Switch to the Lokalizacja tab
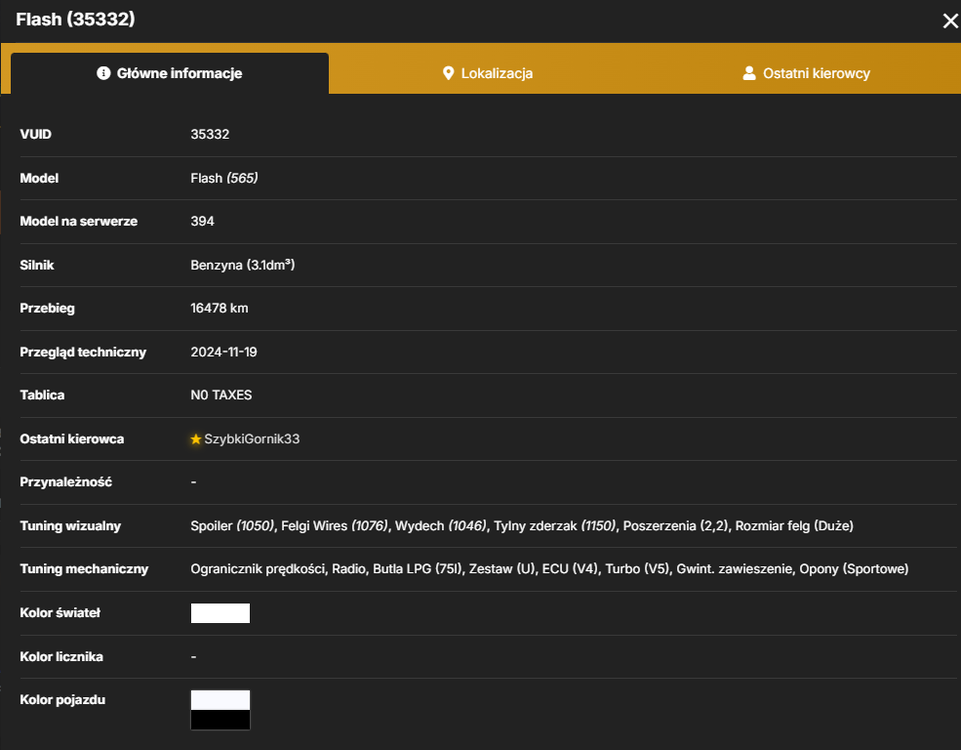This screenshot has width=961, height=750. coord(488,73)
